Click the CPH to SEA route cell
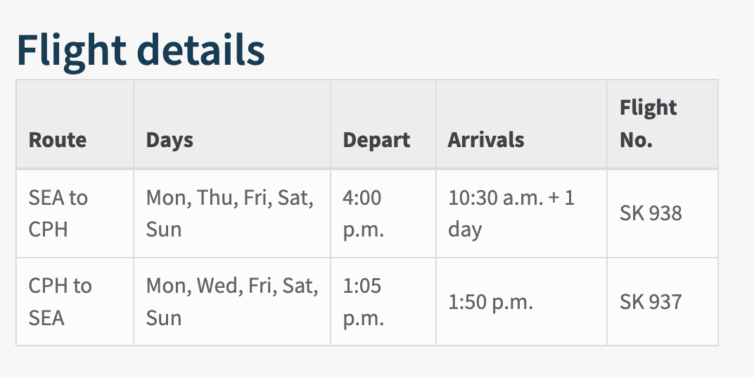 point(75,302)
